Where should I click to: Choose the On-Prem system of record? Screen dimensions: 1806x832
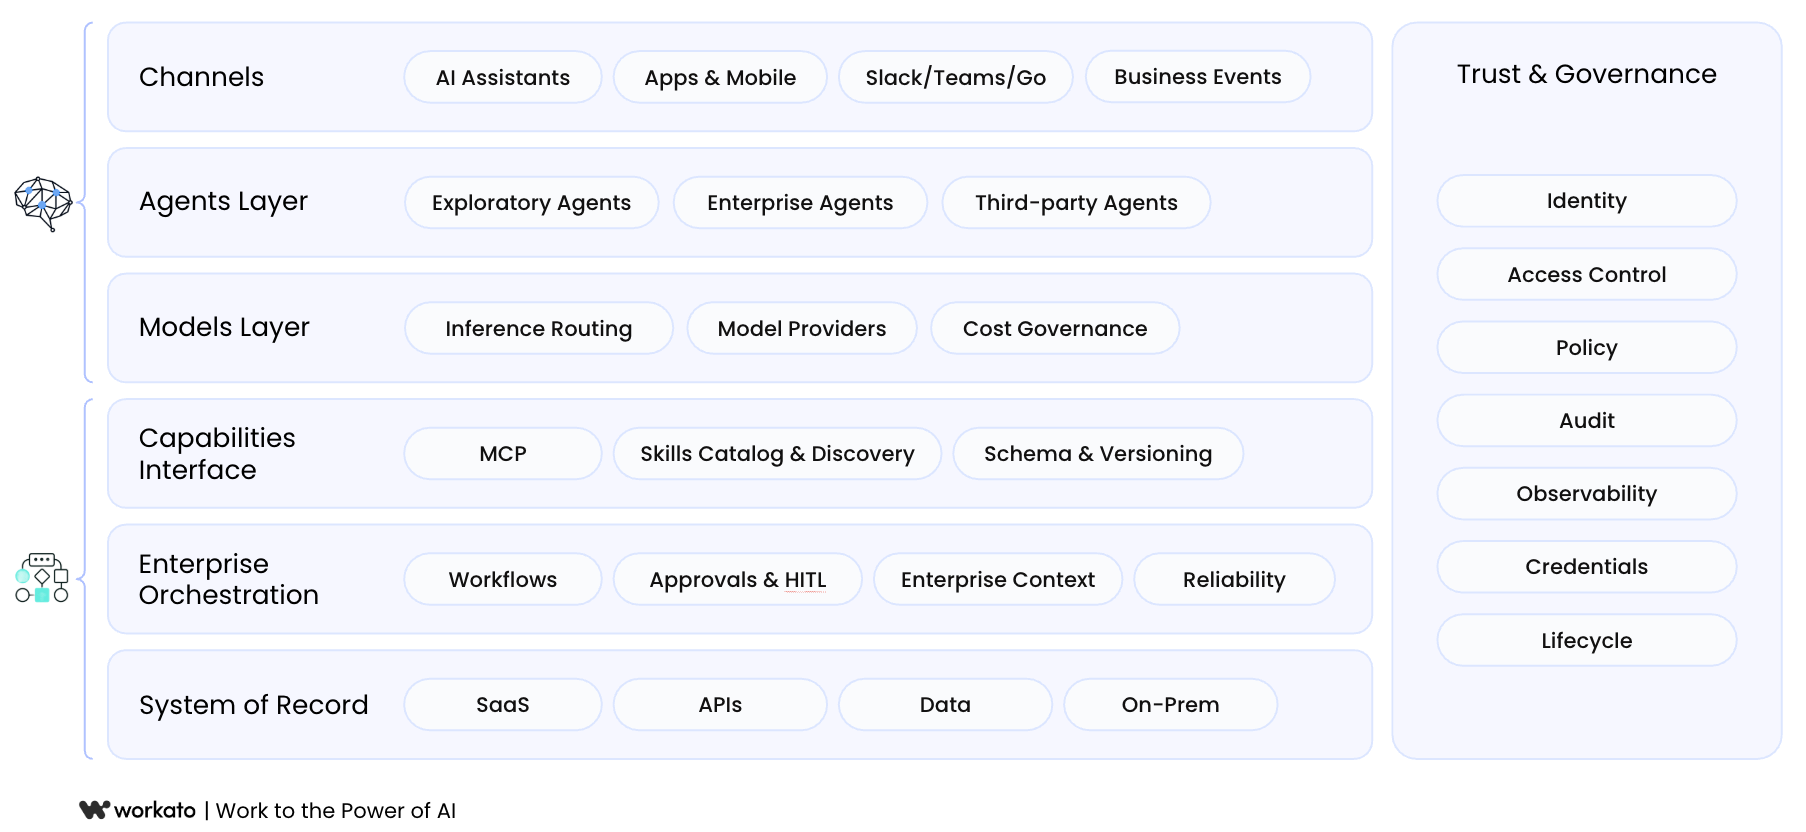pyautogui.click(x=1170, y=705)
